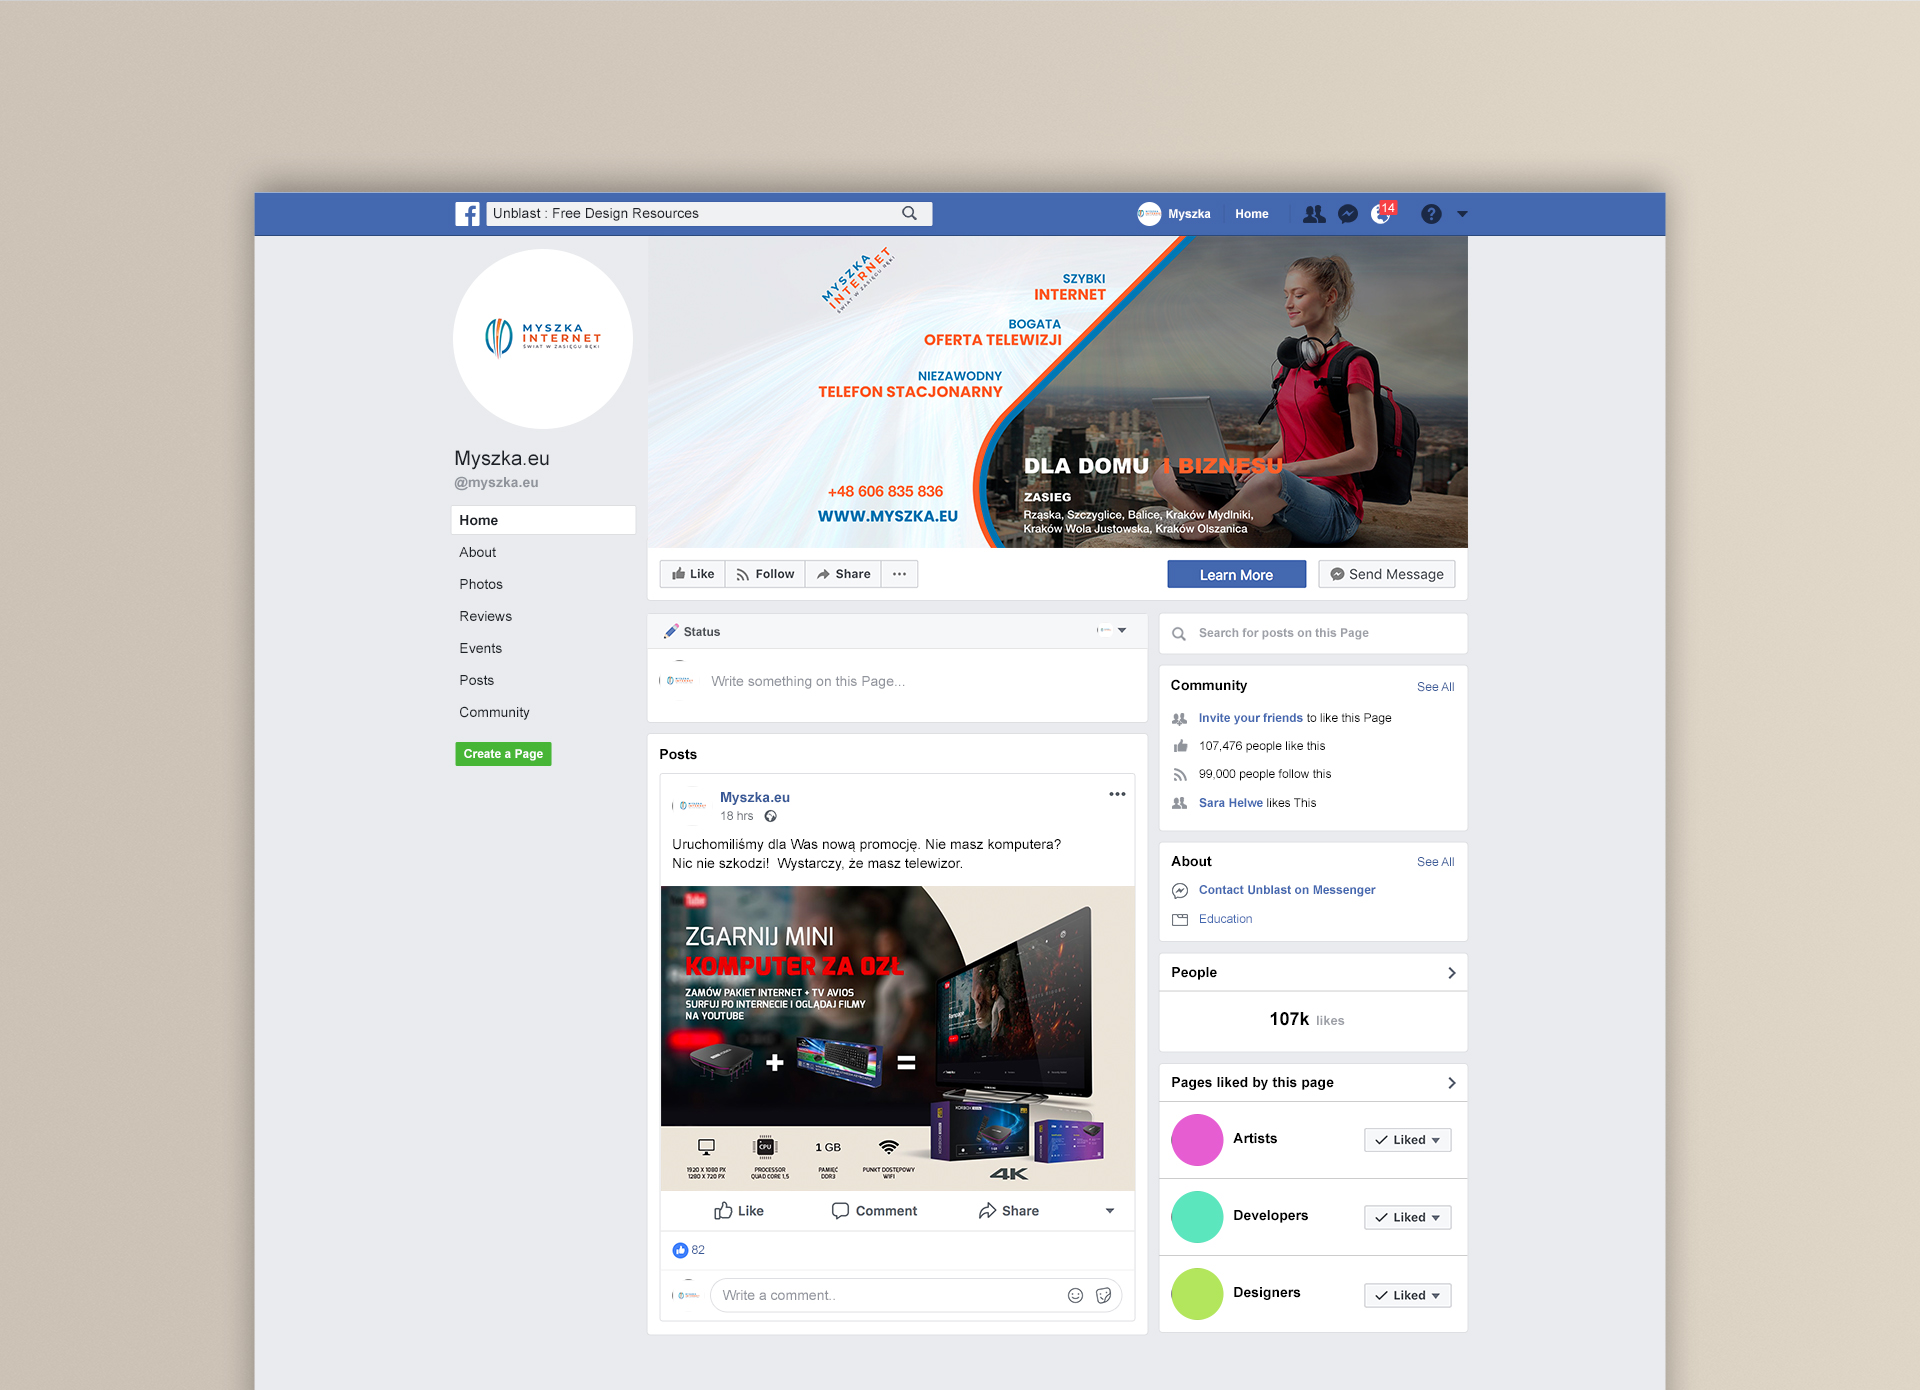
Task: Click the Myszka cover photo banner
Action: coord(1058,392)
